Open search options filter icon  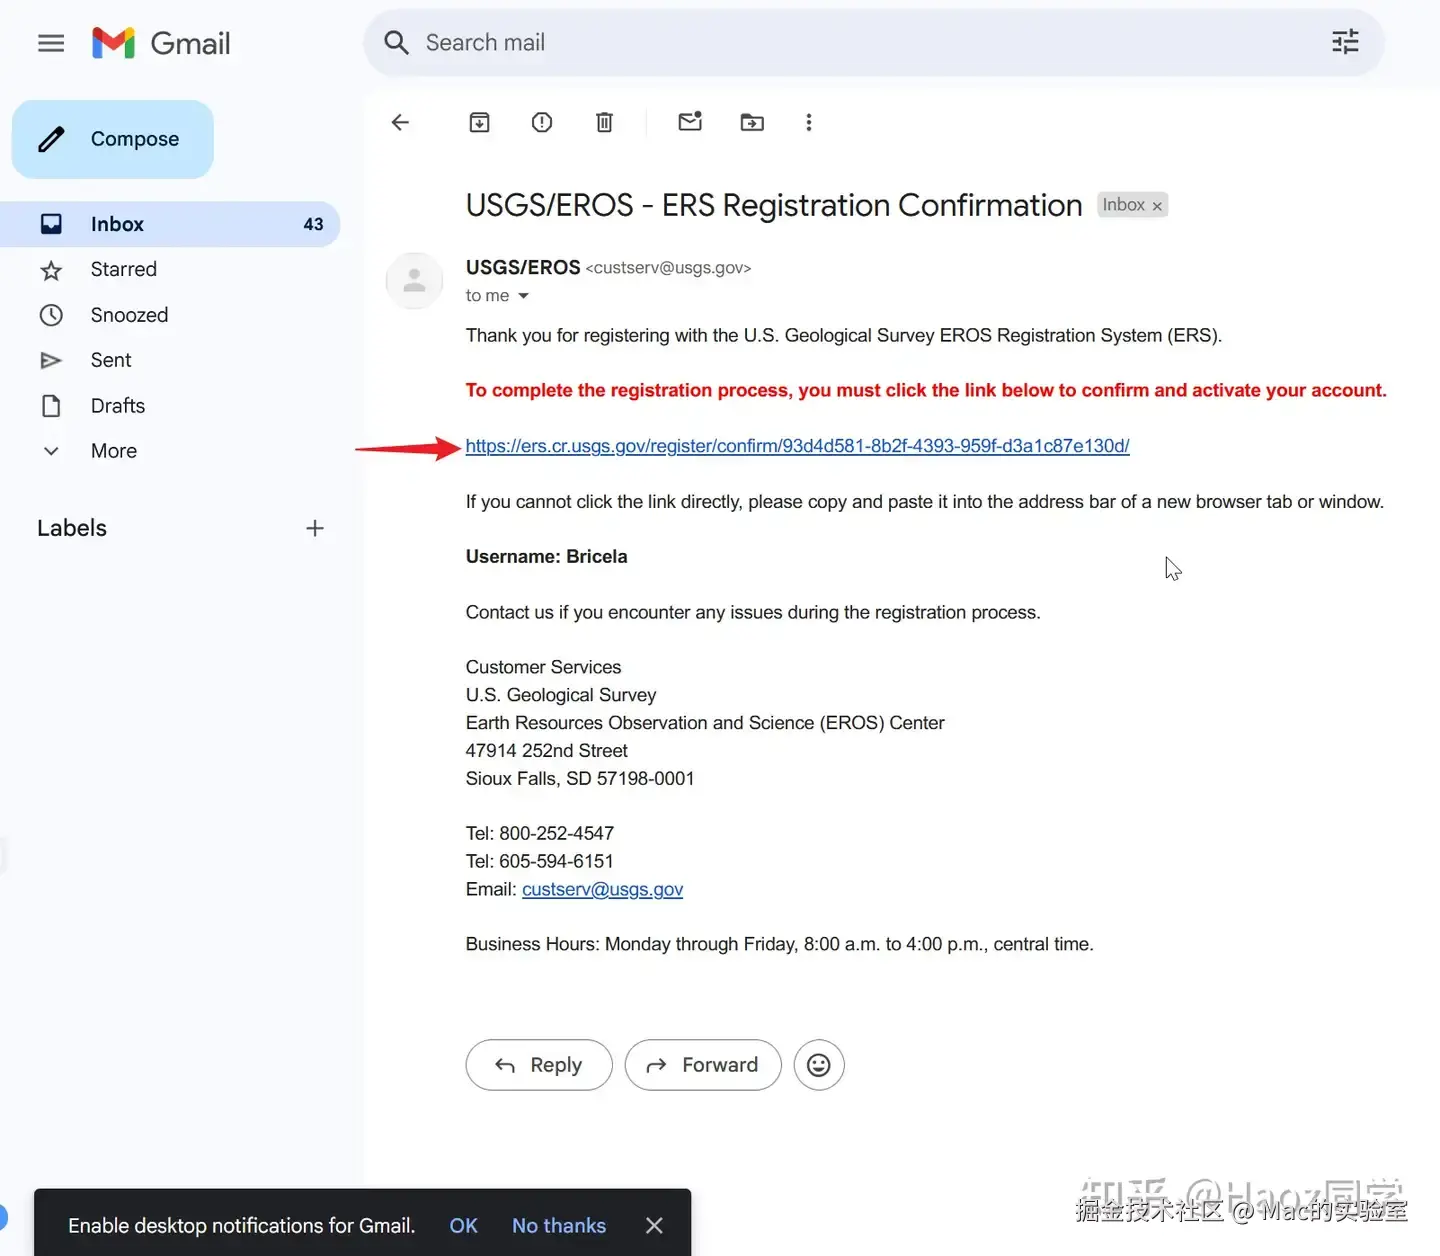tap(1345, 42)
